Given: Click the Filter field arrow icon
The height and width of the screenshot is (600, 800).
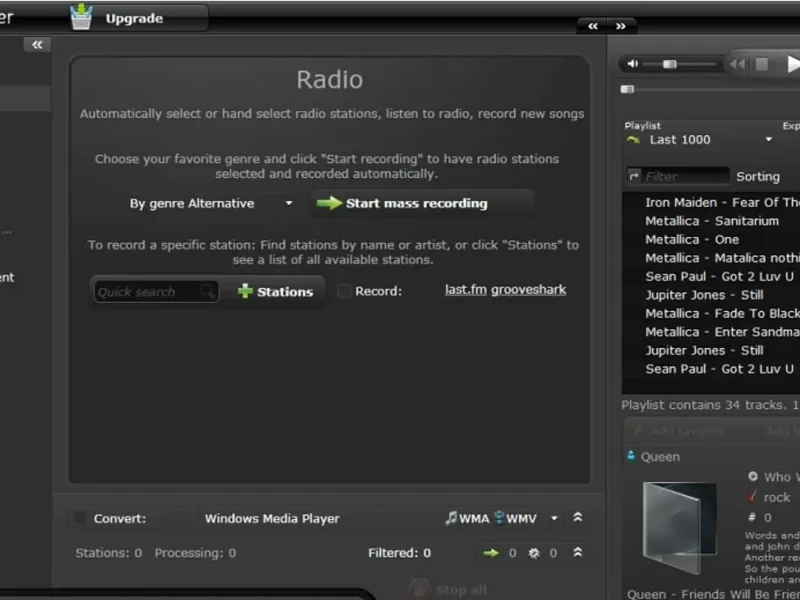Looking at the screenshot, I should [x=634, y=176].
